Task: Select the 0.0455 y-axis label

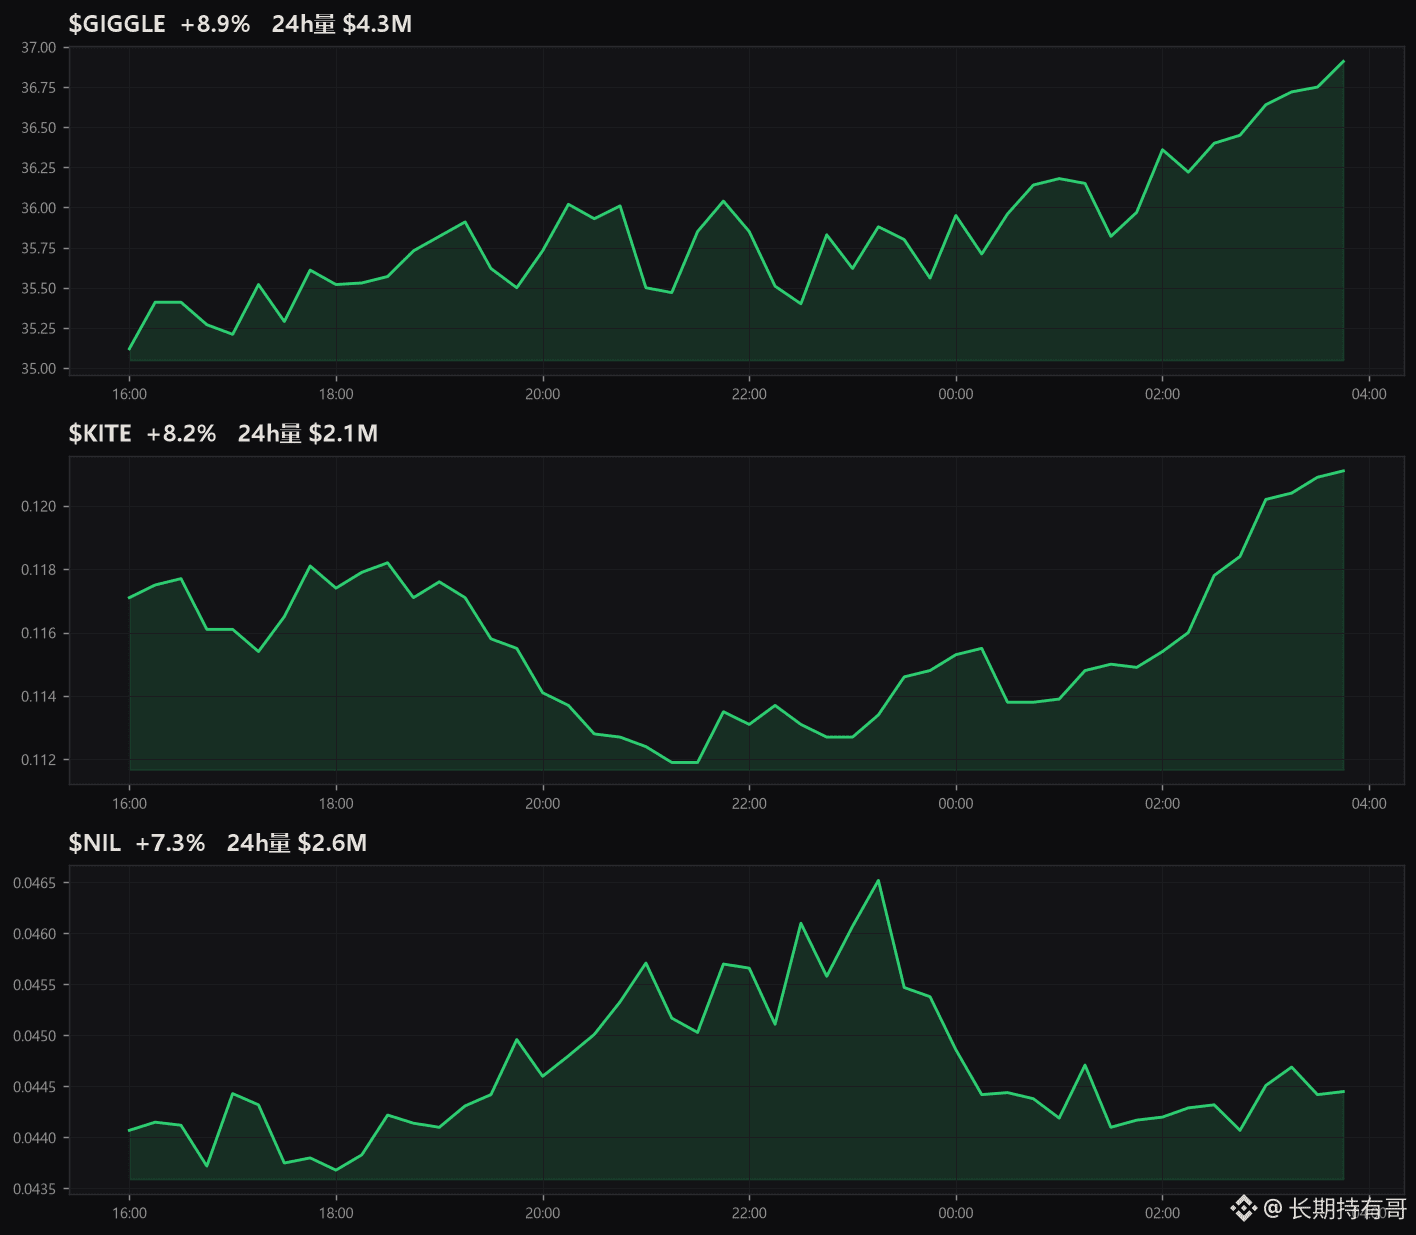Action: (x=35, y=985)
